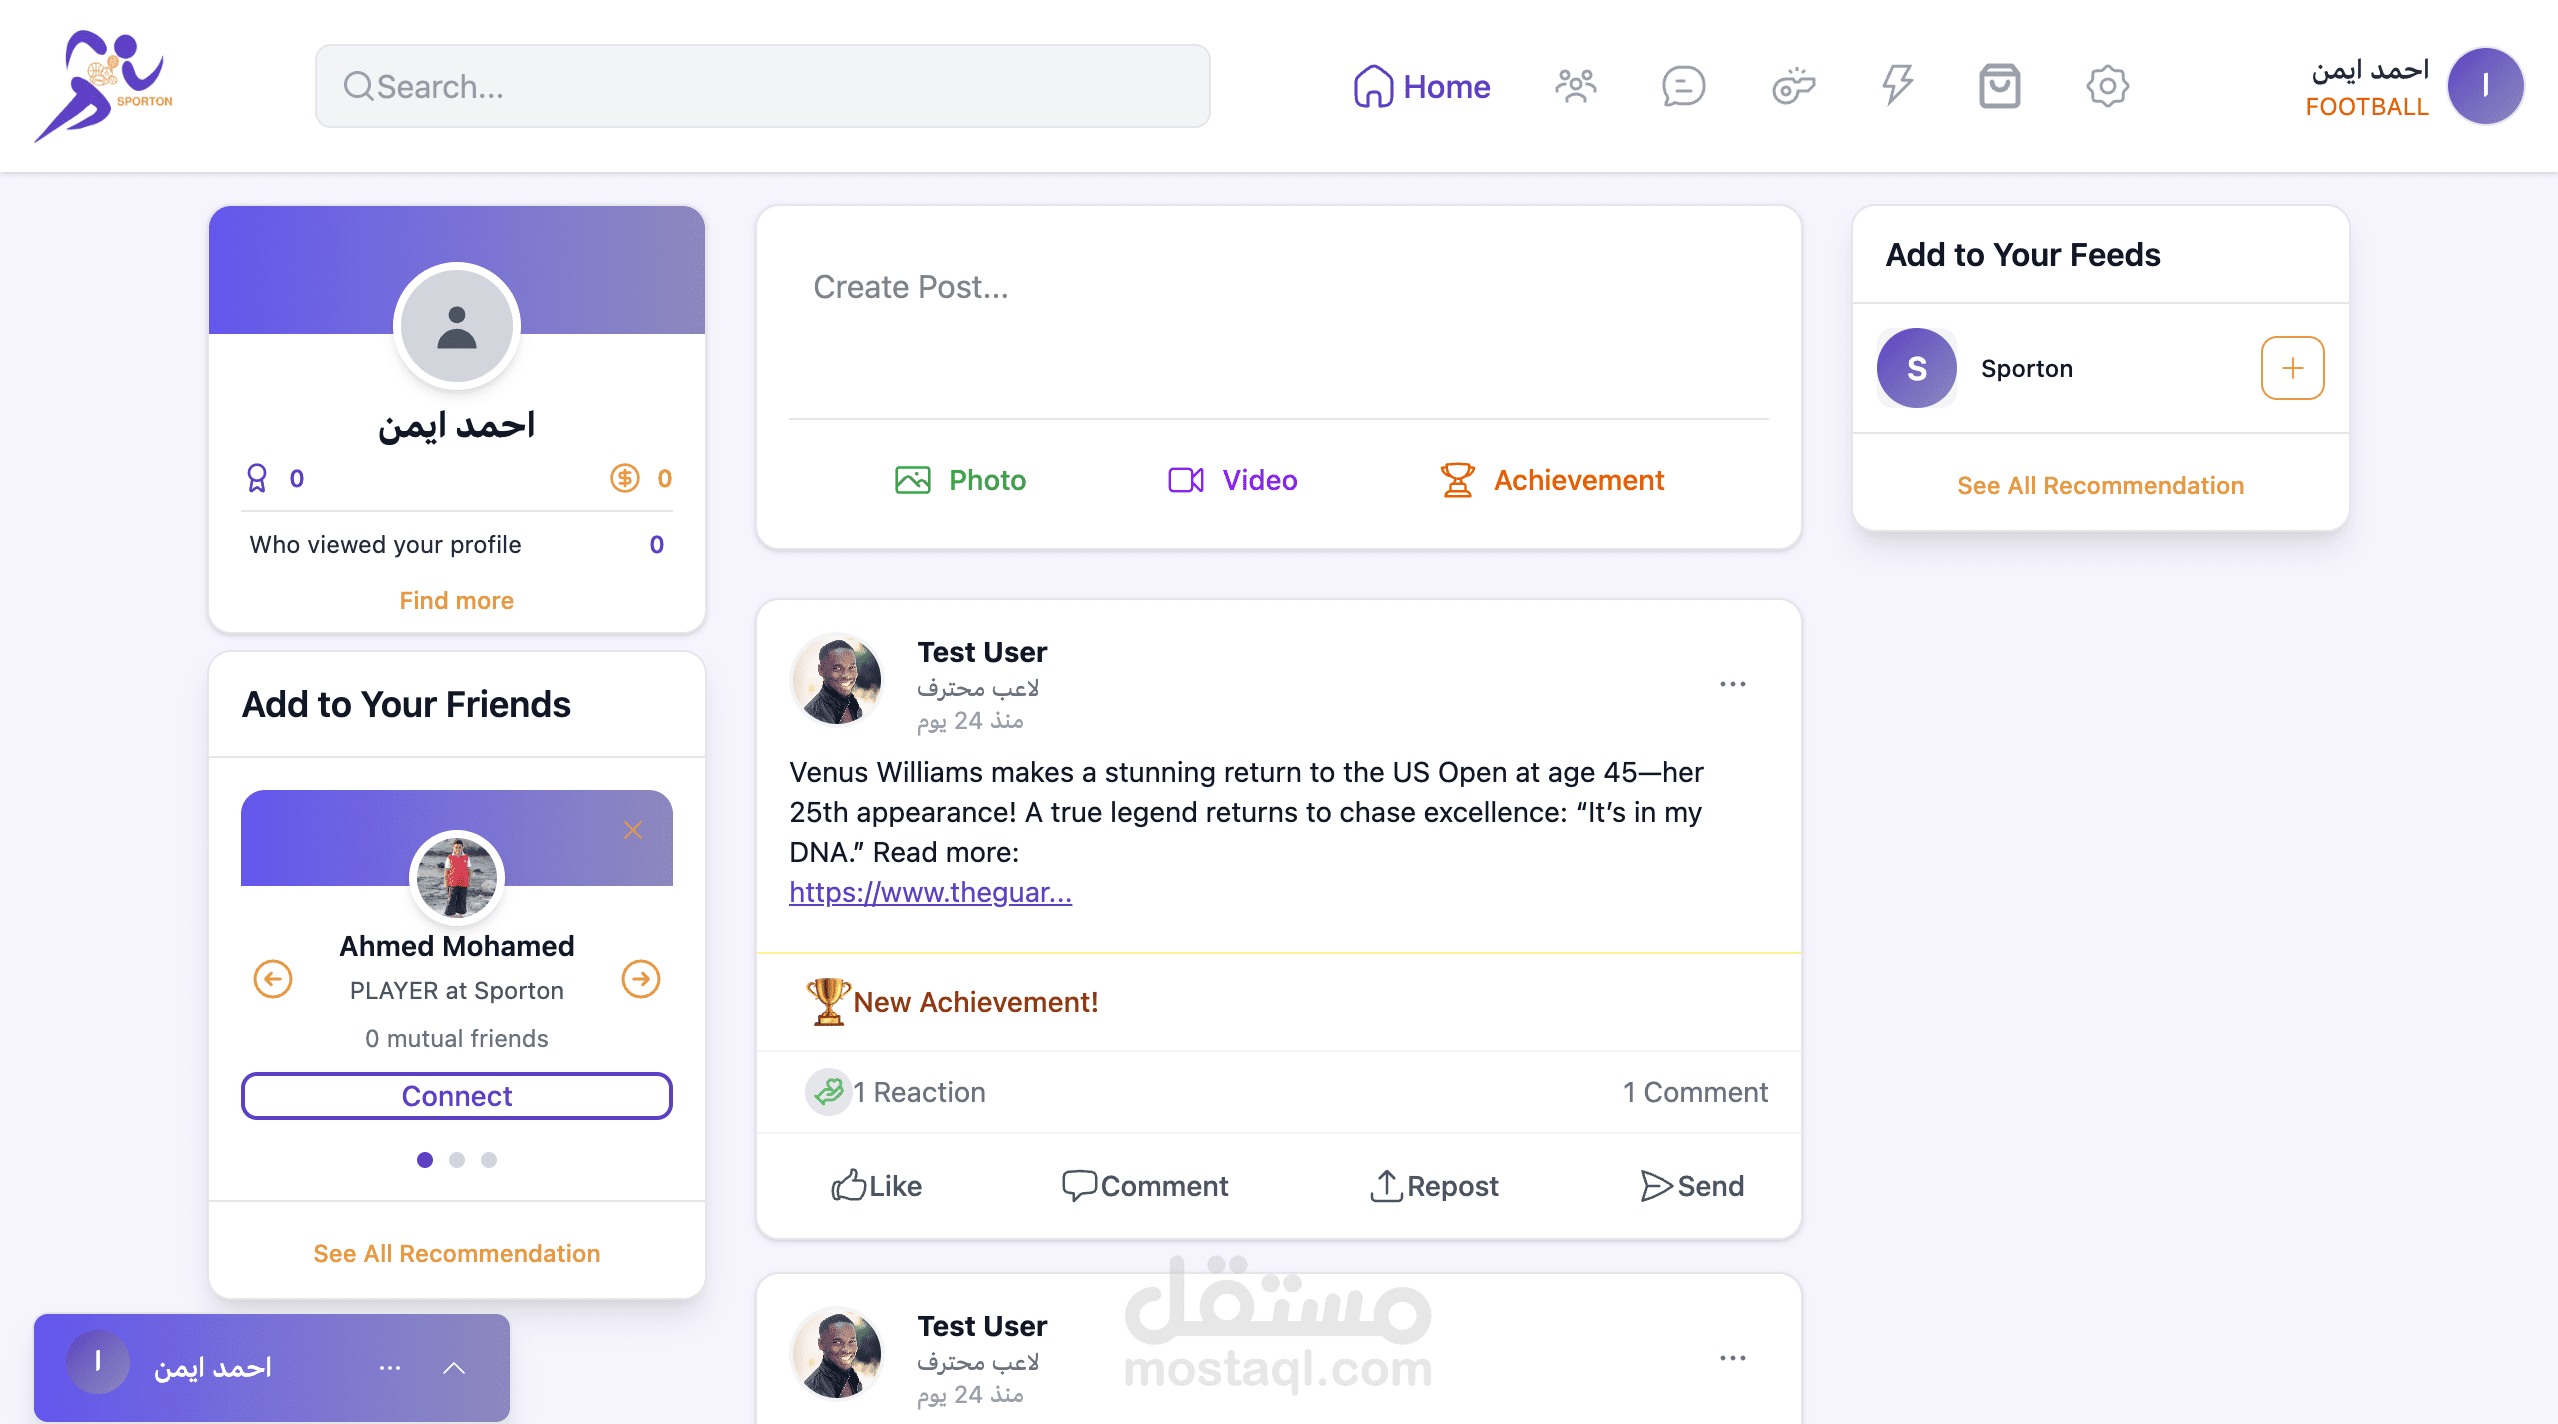This screenshot has height=1424, width=2558.
Task: Go to the next friend suggestion arrow
Action: [x=641, y=979]
